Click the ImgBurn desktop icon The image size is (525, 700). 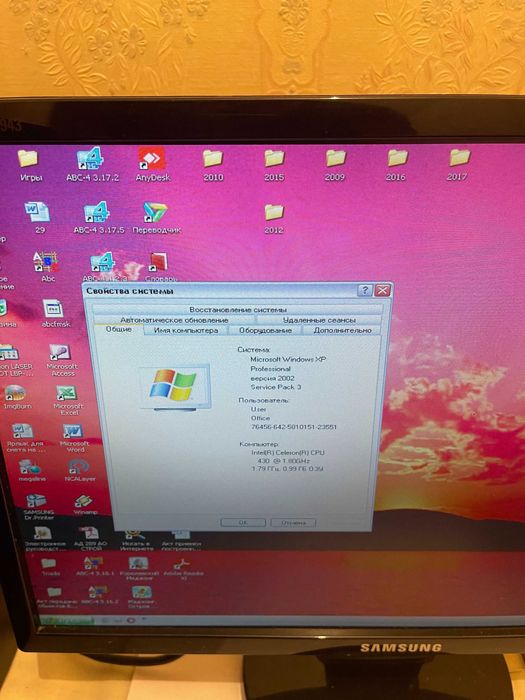point(17,397)
